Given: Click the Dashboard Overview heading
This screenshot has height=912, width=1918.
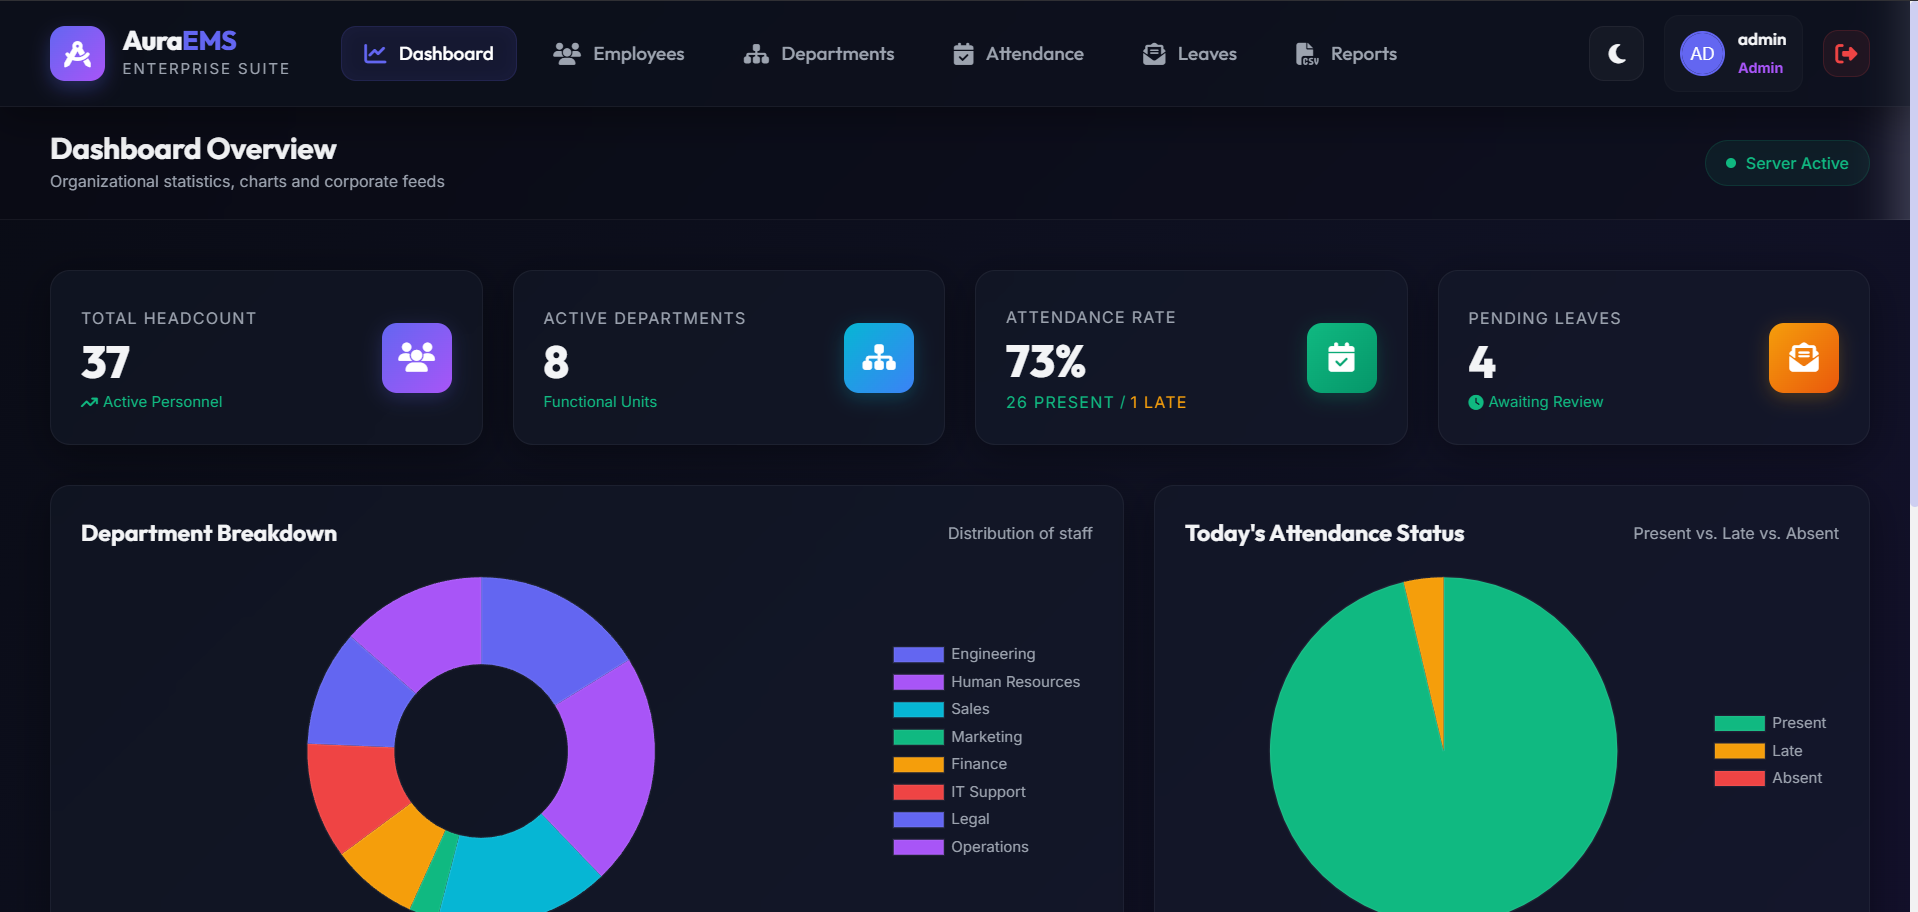Looking at the screenshot, I should [193, 149].
